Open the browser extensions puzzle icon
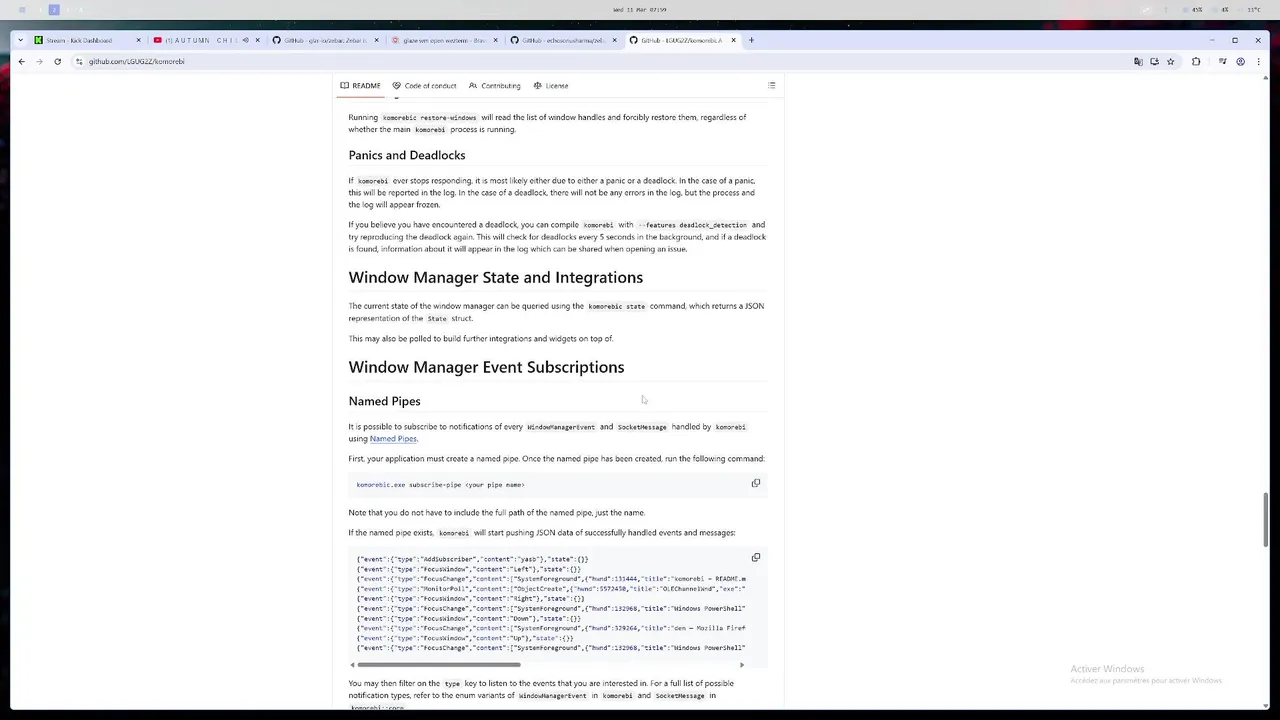Screen dimensions: 1280x720 (x=1196, y=61)
